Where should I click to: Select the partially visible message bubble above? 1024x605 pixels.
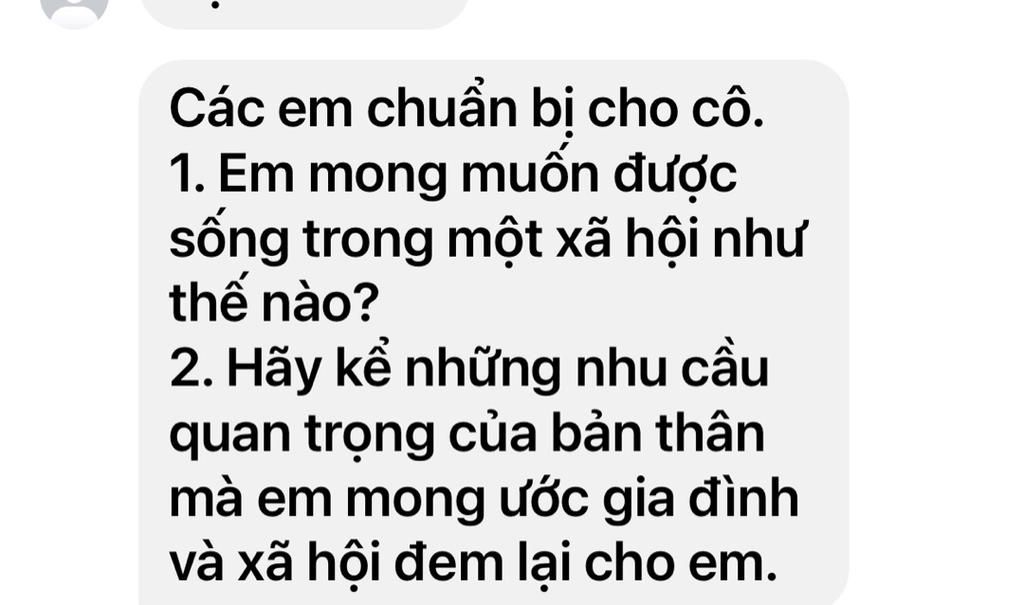coord(304,11)
